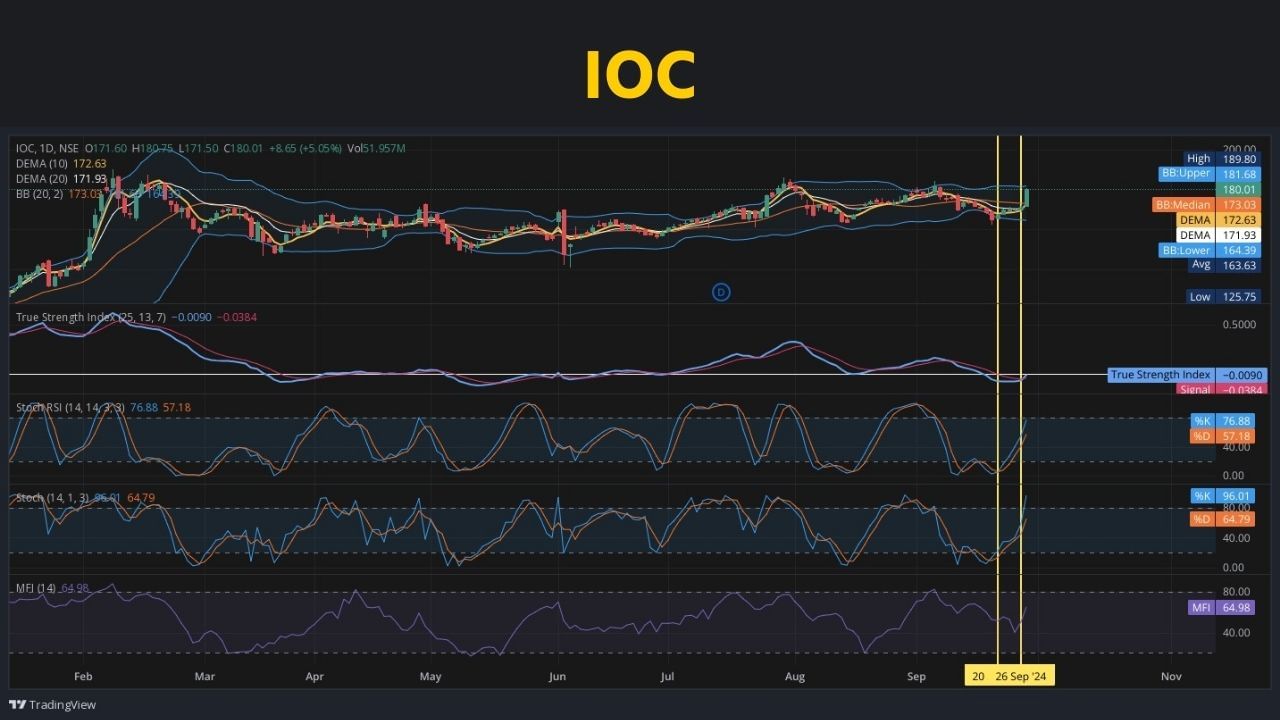
Task: Click the Vol 51.957M value
Action: point(376,148)
